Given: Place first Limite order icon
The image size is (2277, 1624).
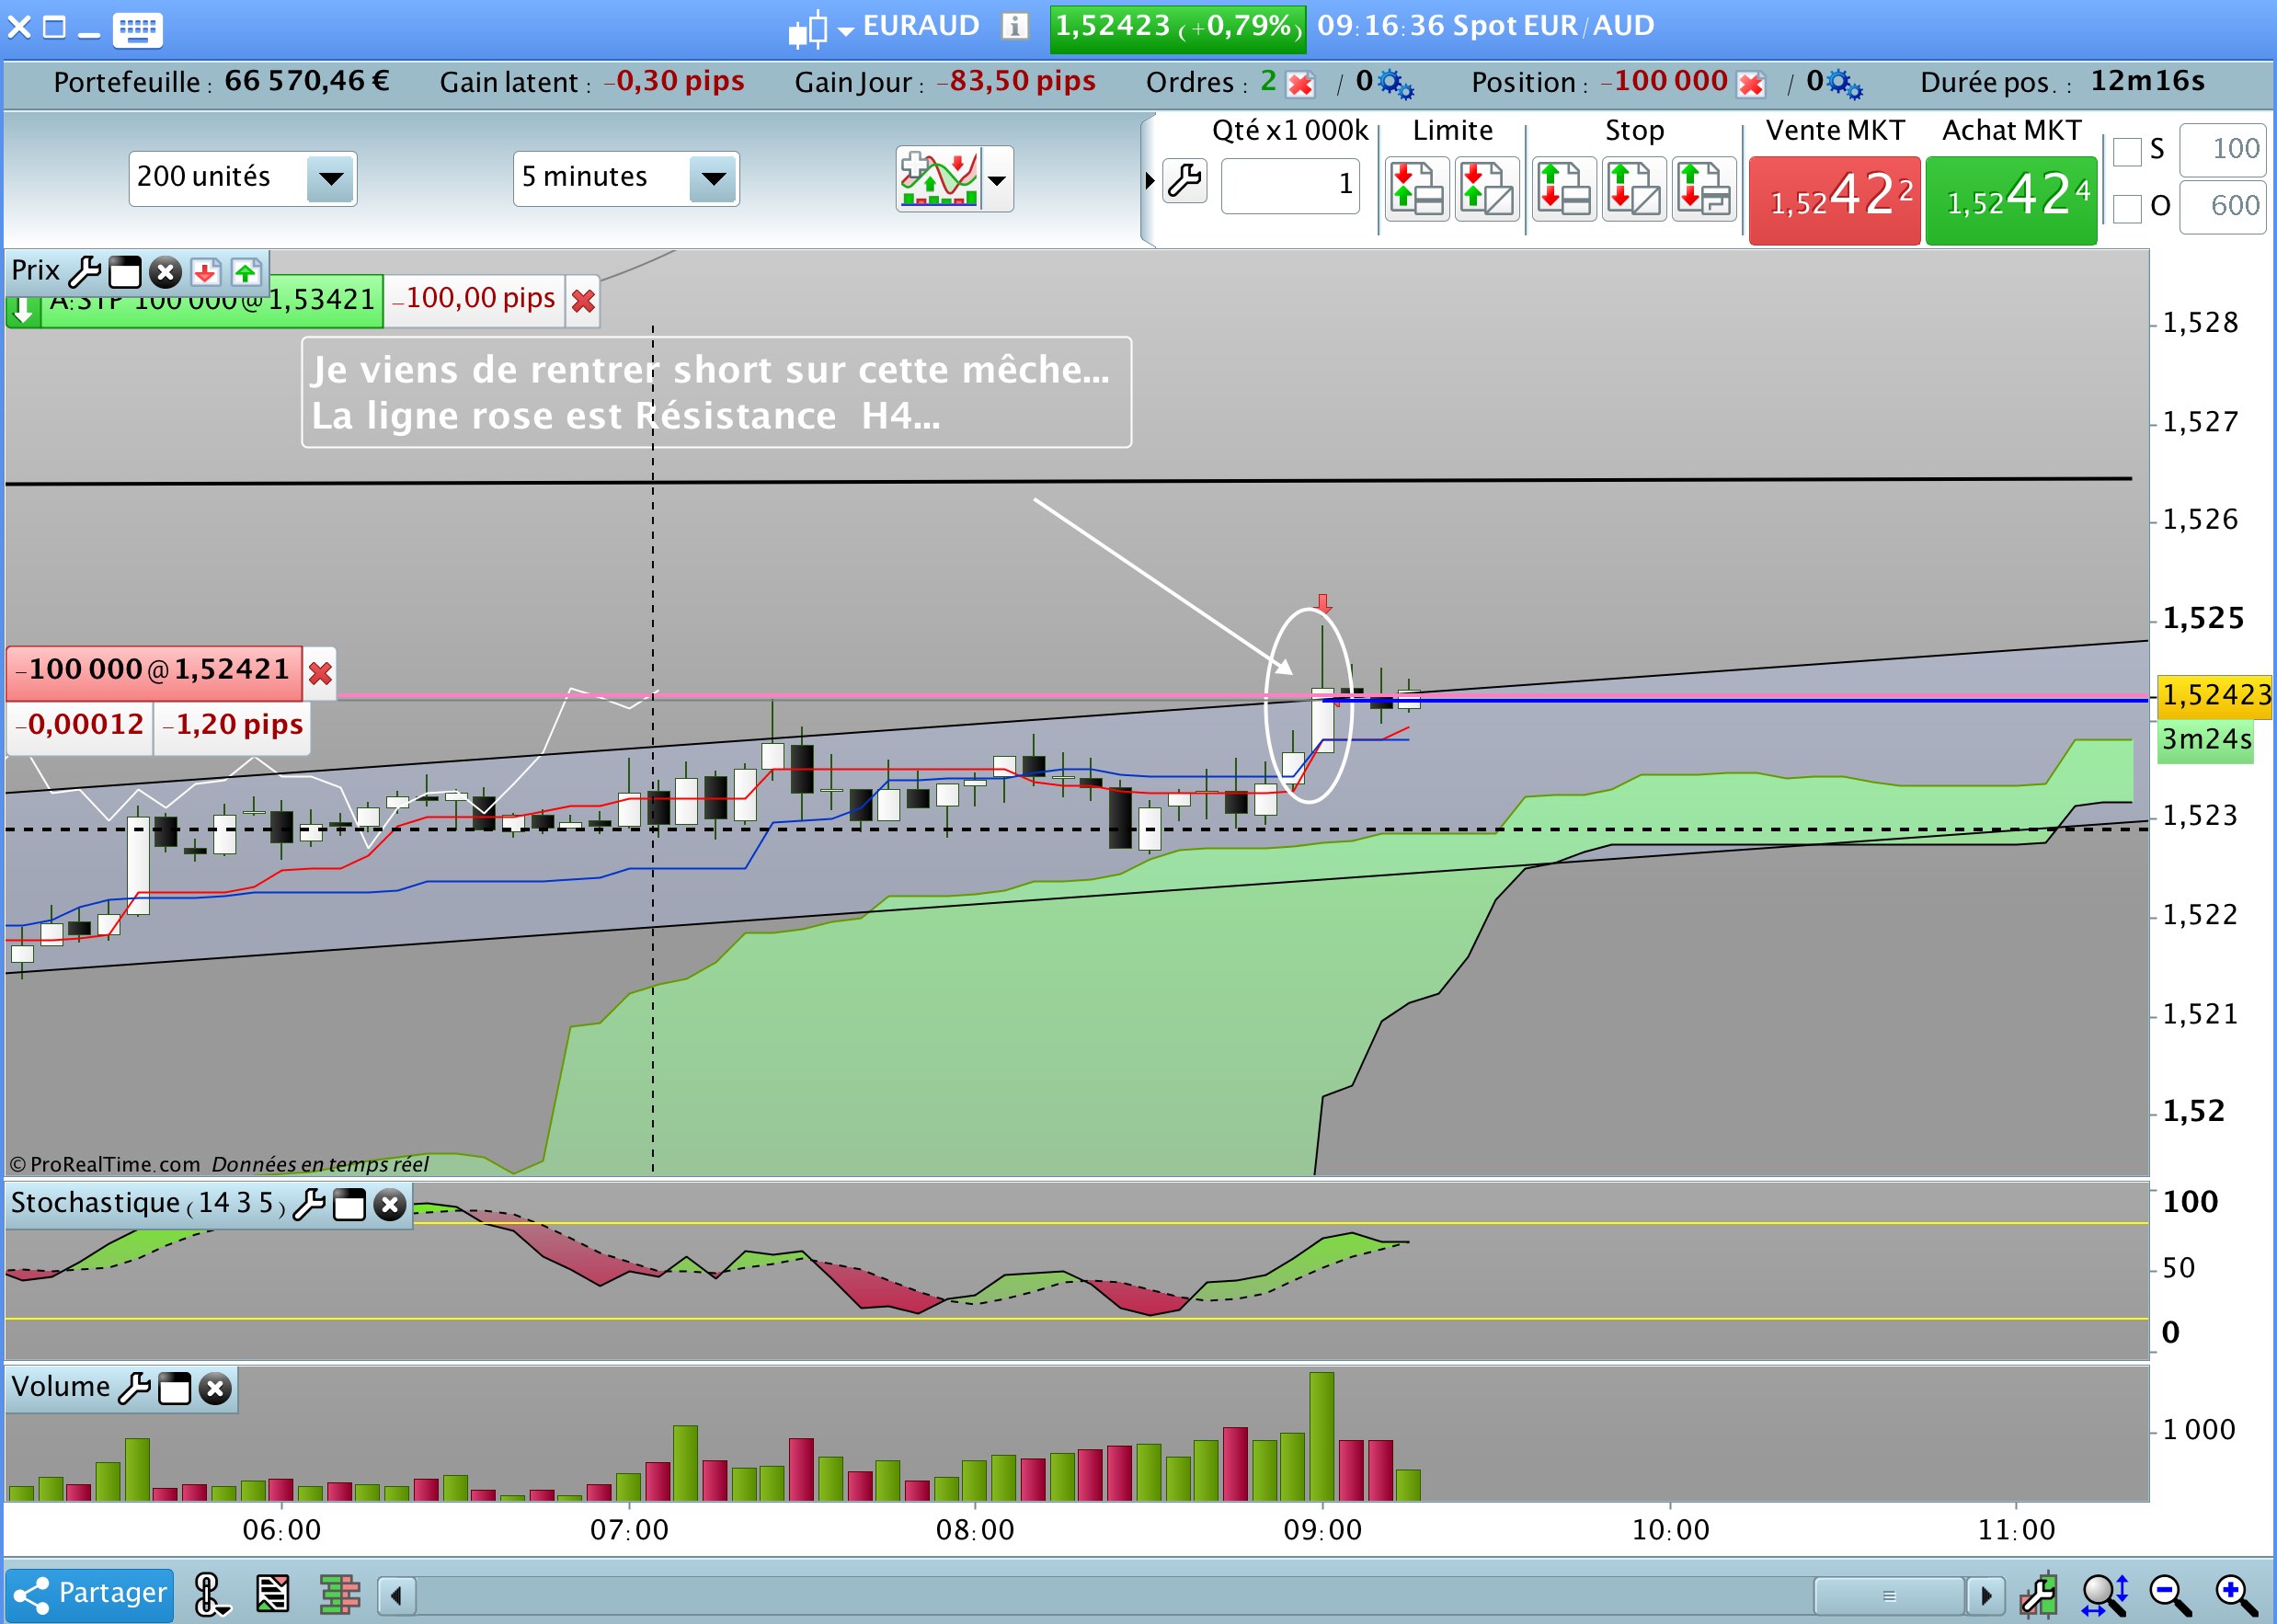Looking at the screenshot, I should click(1417, 188).
